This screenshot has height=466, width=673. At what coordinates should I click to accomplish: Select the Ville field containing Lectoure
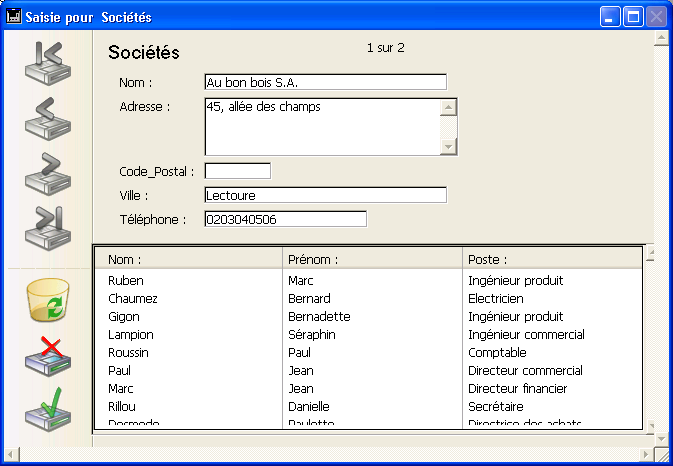[x=325, y=195]
